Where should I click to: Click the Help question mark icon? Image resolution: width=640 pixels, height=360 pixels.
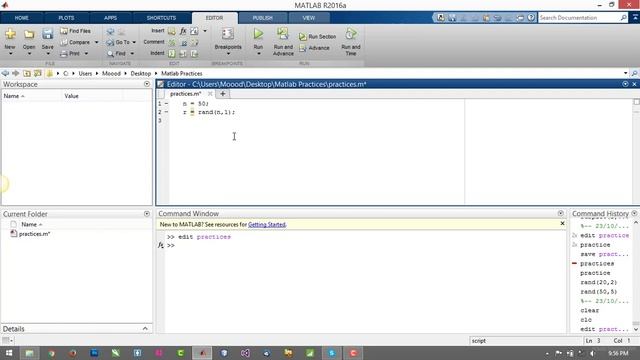pyautogui.click(x=531, y=18)
